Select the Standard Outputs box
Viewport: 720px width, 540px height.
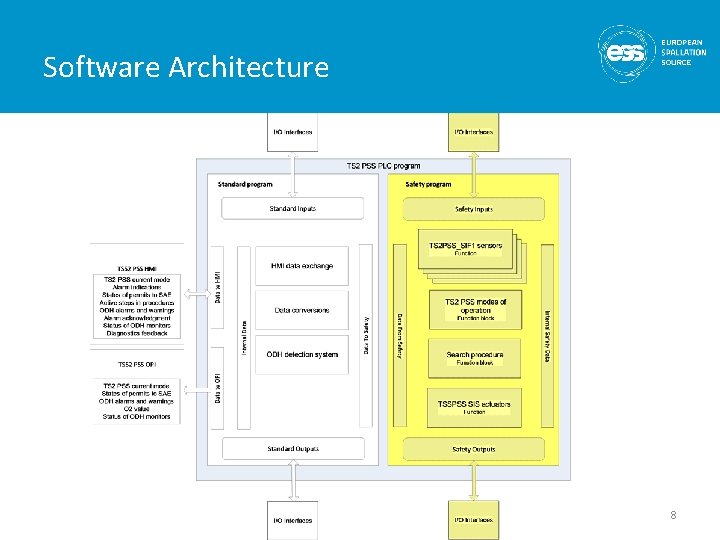click(x=293, y=449)
